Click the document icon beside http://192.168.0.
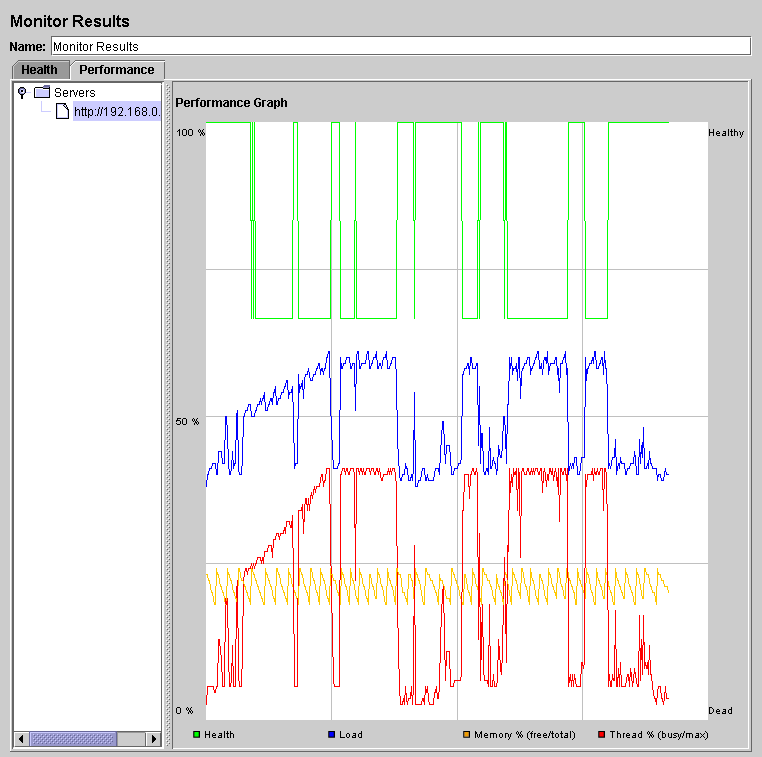Image resolution: width=762 pixels, height=757 pixels. click(62, 112)
